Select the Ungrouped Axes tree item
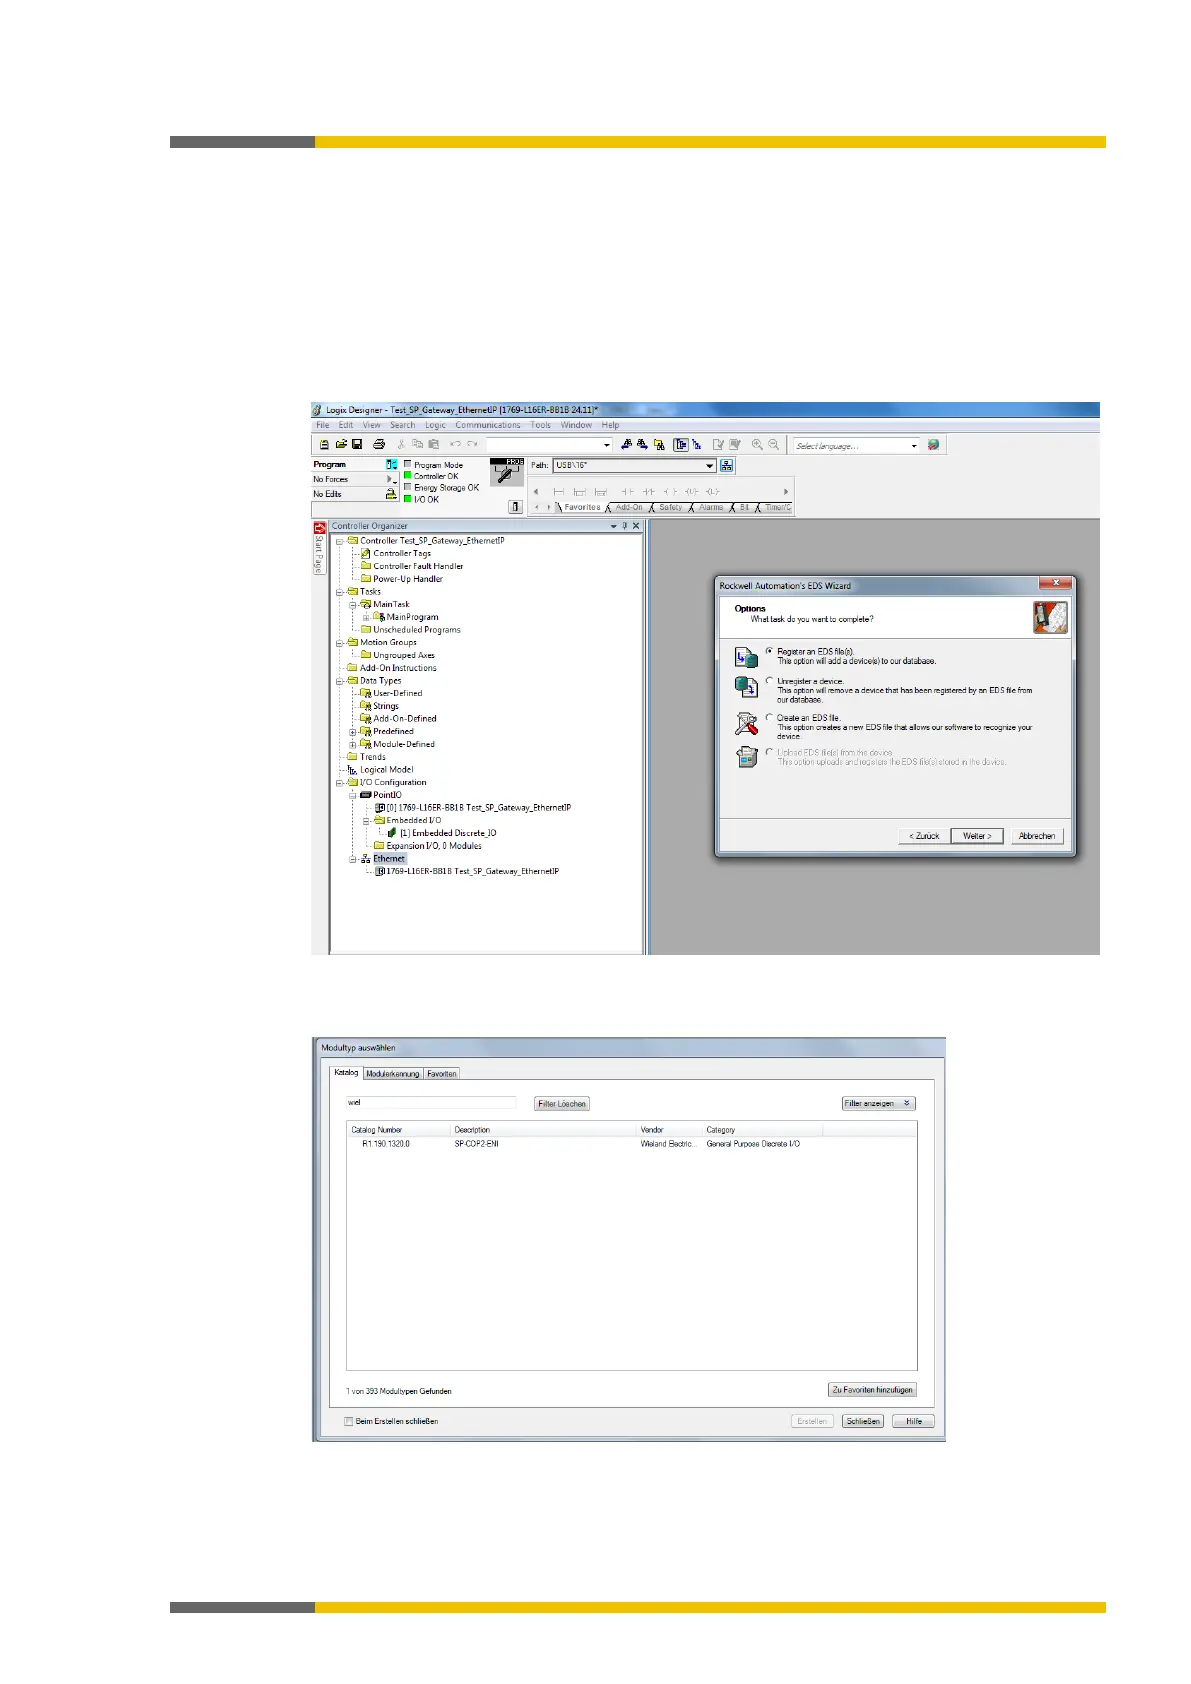 pyautogui.click(x=404, y=656)
